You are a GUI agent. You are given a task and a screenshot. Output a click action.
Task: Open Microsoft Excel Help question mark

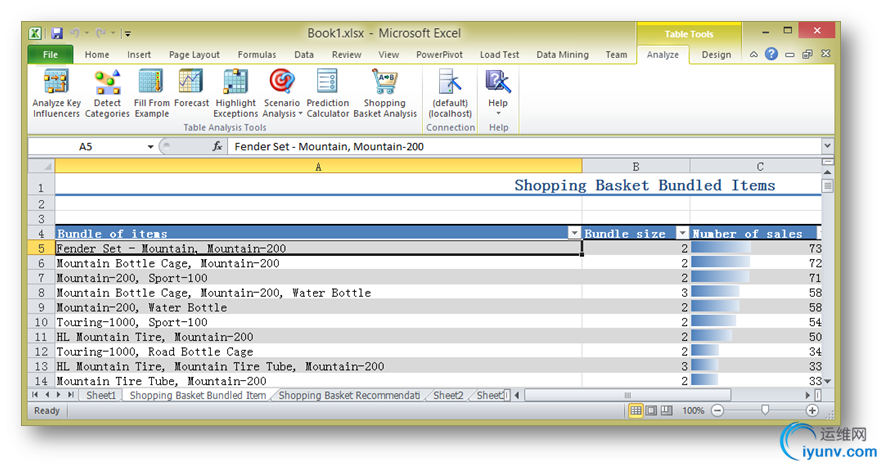pos(771,54)
